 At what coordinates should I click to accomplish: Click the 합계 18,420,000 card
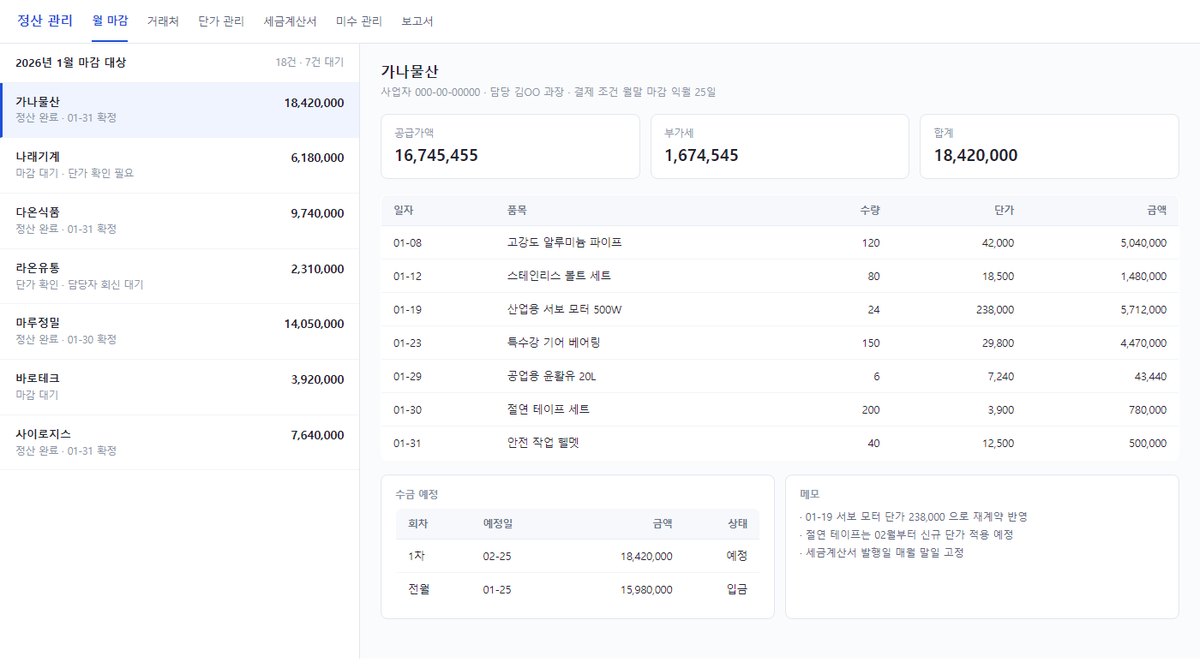(1049, 146)
